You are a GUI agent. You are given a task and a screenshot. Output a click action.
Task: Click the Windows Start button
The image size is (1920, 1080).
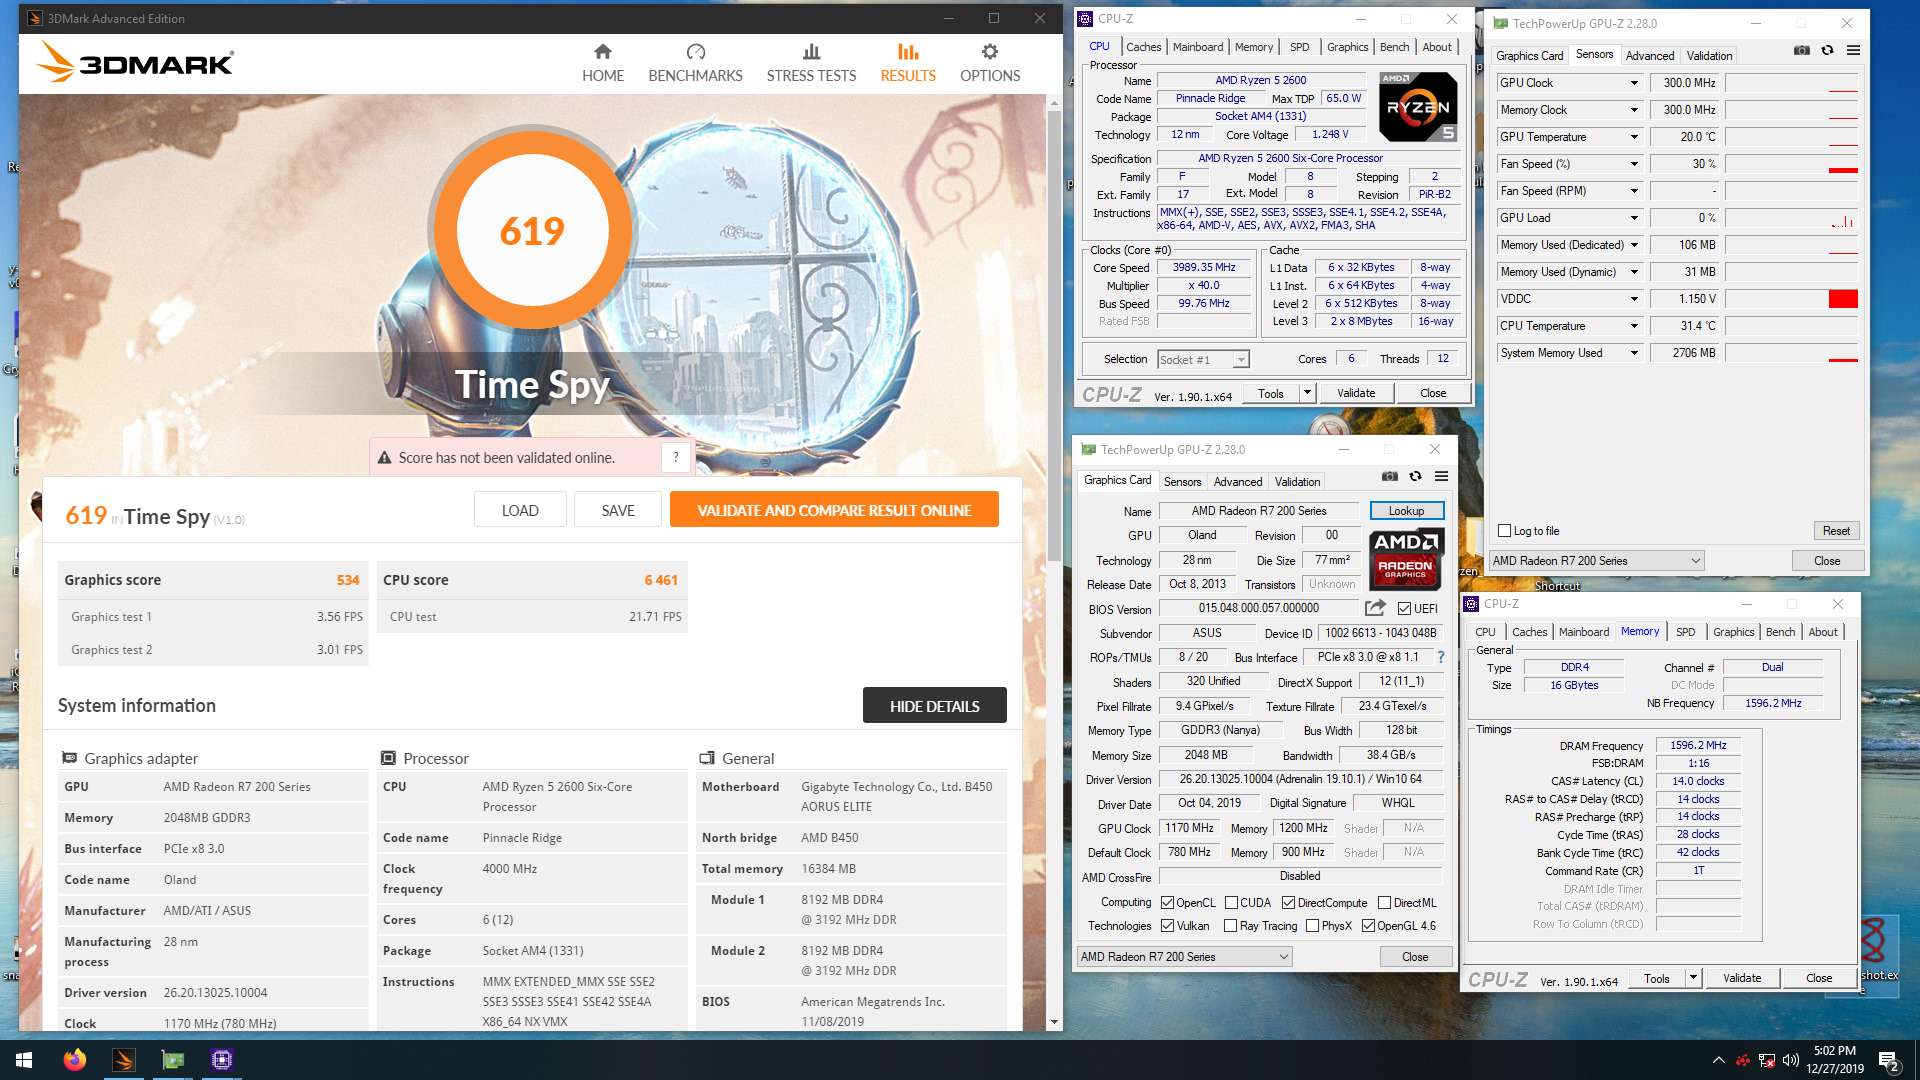(x=24, y=1060)
